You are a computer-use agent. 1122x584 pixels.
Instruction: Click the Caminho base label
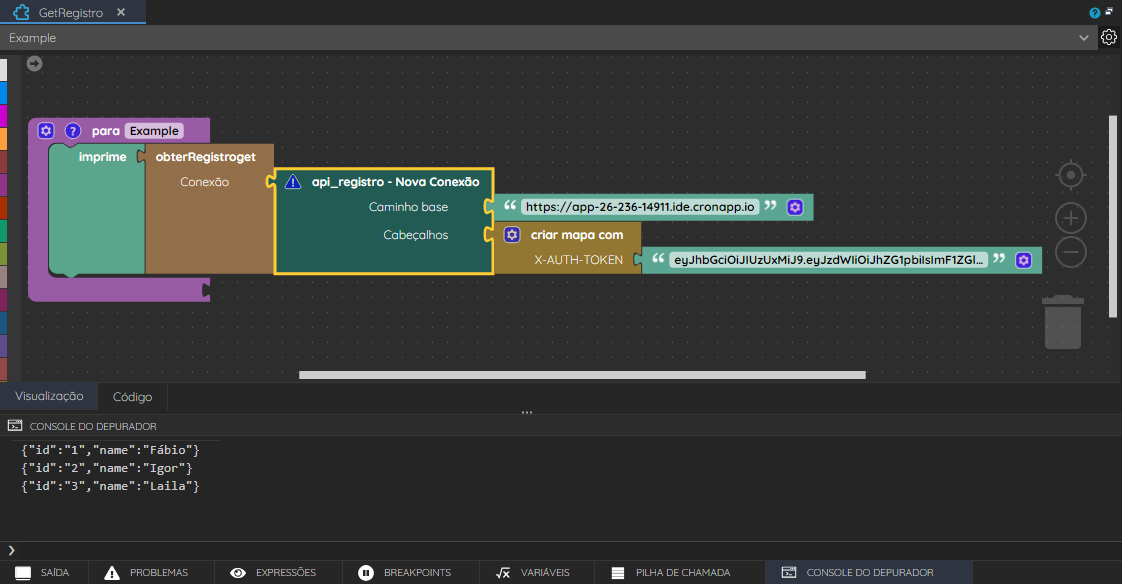[x=409, y=207]
